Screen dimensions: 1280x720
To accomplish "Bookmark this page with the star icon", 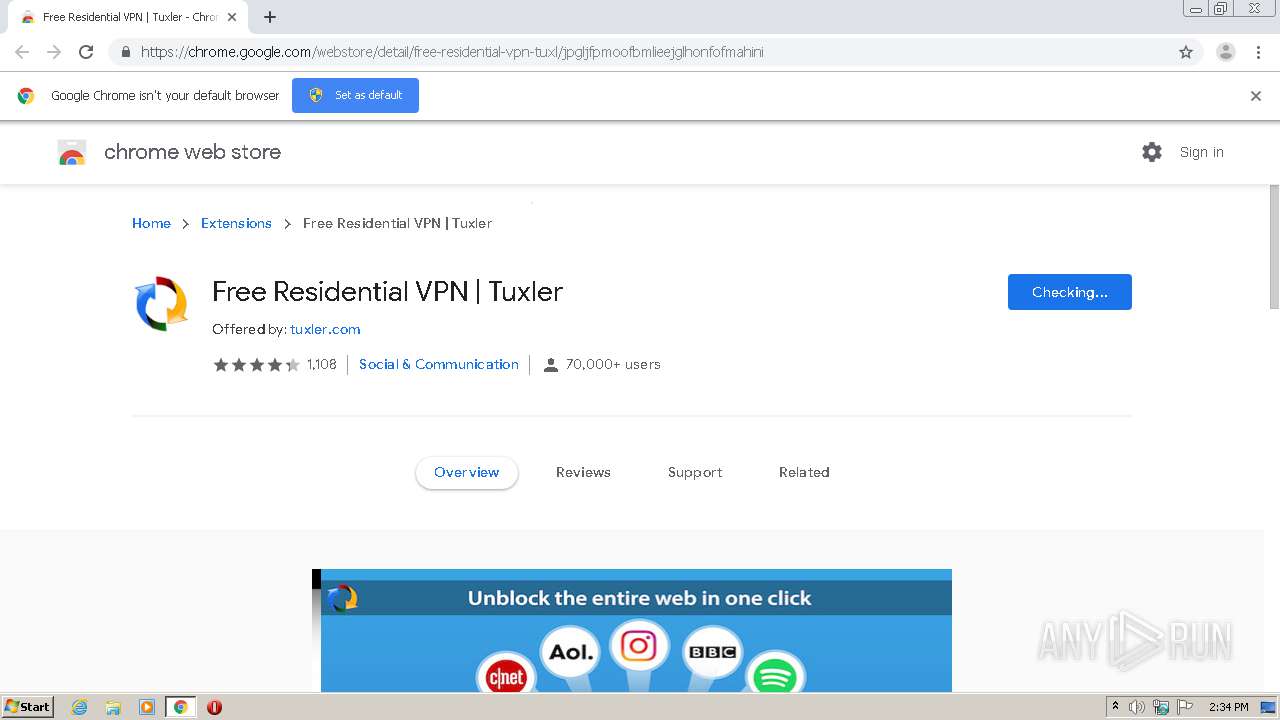I will 1186,52.
